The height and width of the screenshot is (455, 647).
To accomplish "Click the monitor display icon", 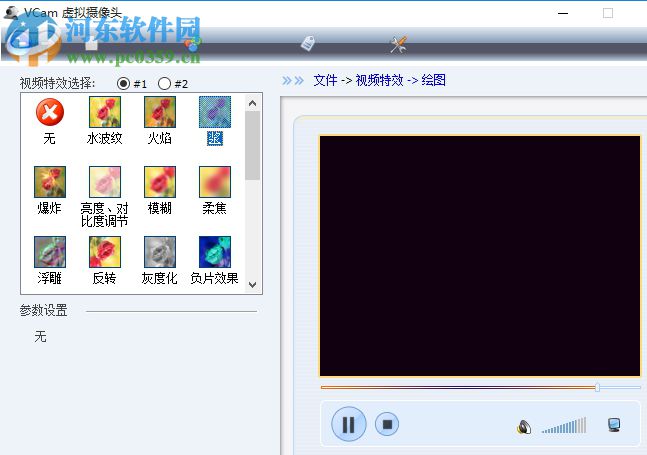I will 614,424.
